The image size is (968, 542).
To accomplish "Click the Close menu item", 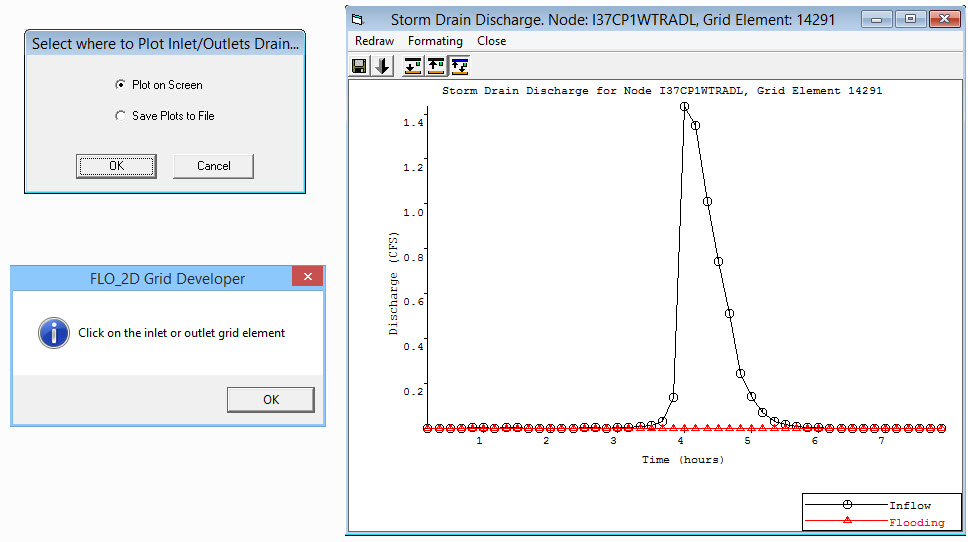I will coord(491,41).
